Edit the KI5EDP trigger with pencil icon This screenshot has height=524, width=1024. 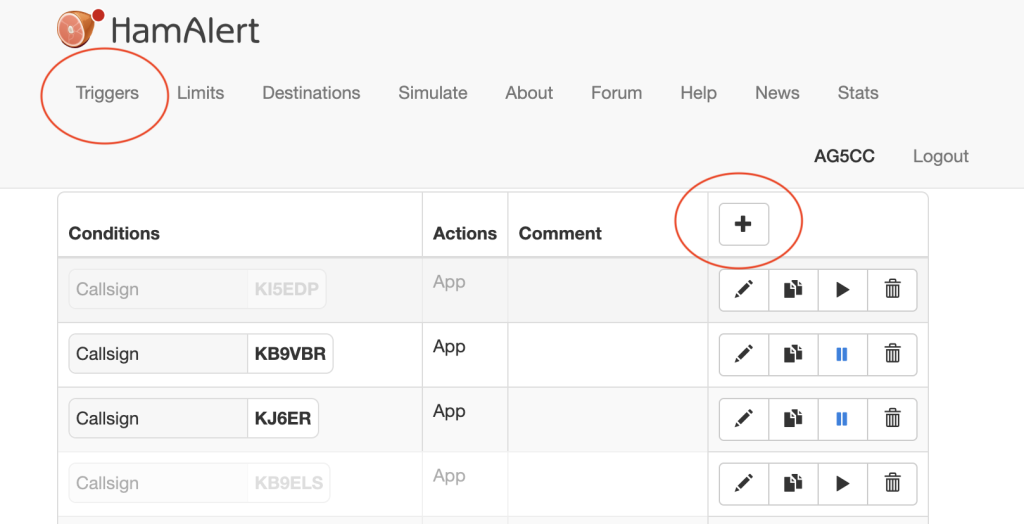tap(743, 290)
